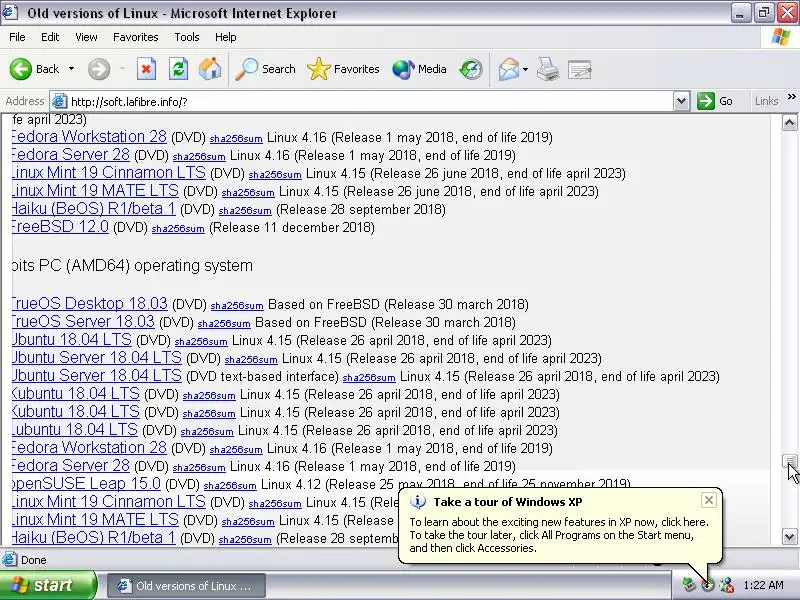Click sha256sum link beside Lubuntu 18.04 LTS
The image size is (800, 600).
pyautogui.click(x=207, y=432)
